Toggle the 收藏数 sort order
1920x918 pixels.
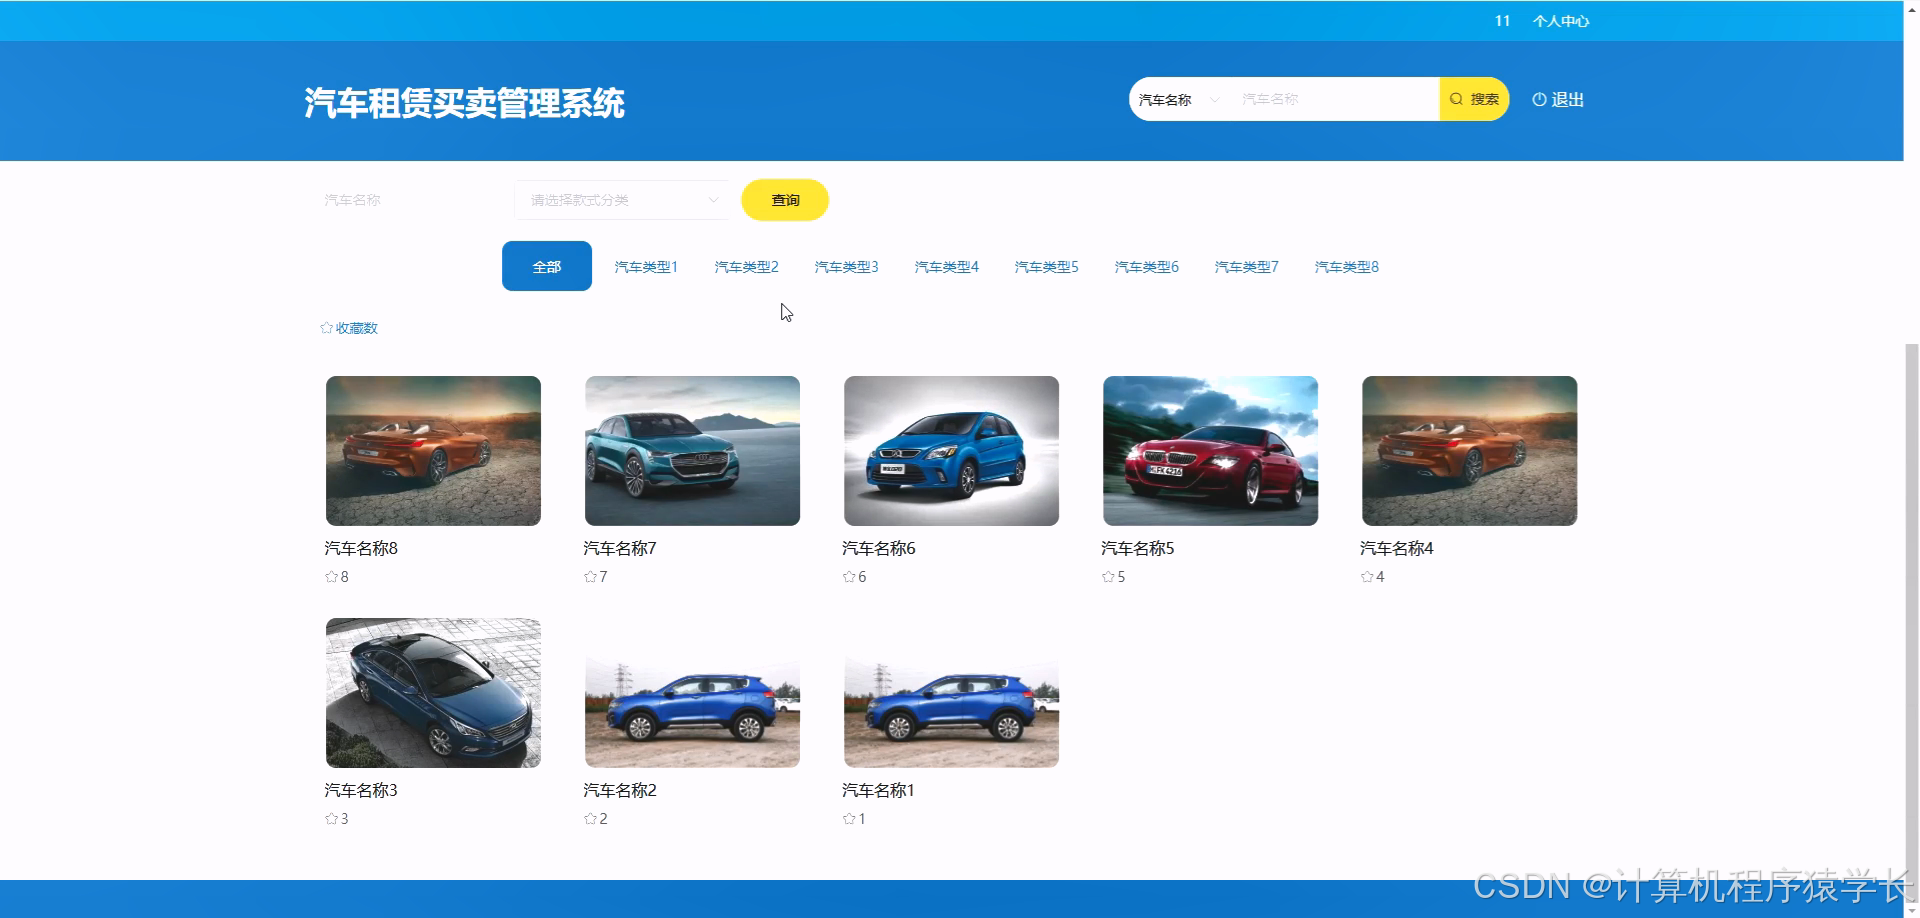[350, 327]
